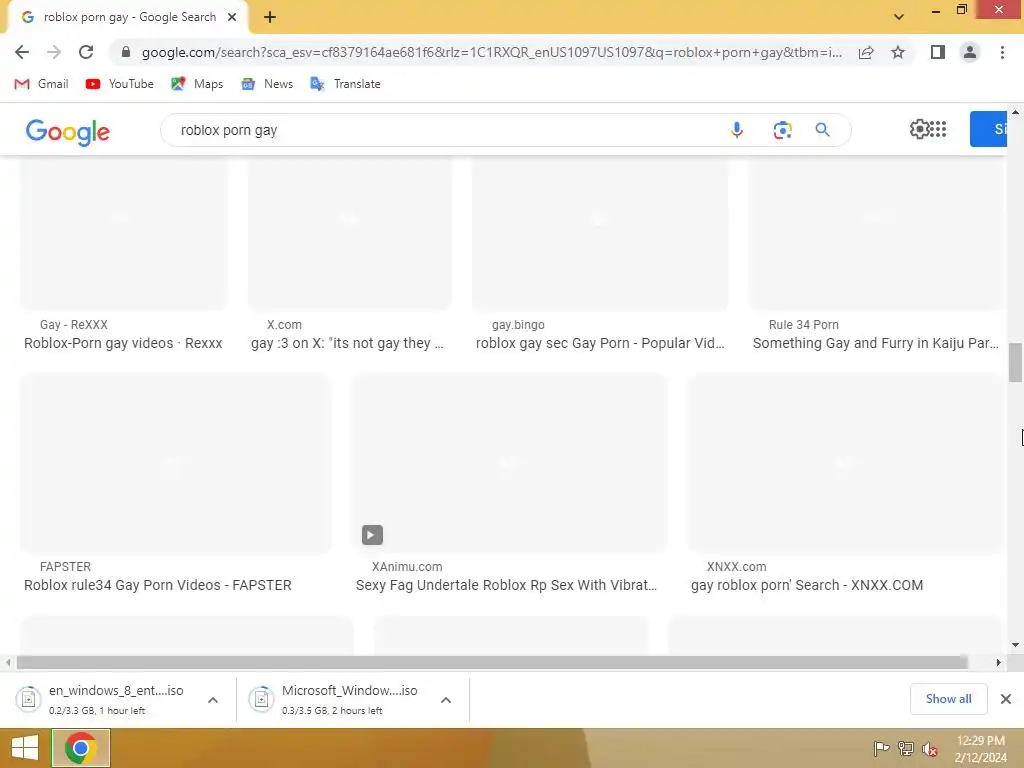Click the Chrome taskbar icon
Viewport: 1024px width, 768px height.
click(81, 748)
